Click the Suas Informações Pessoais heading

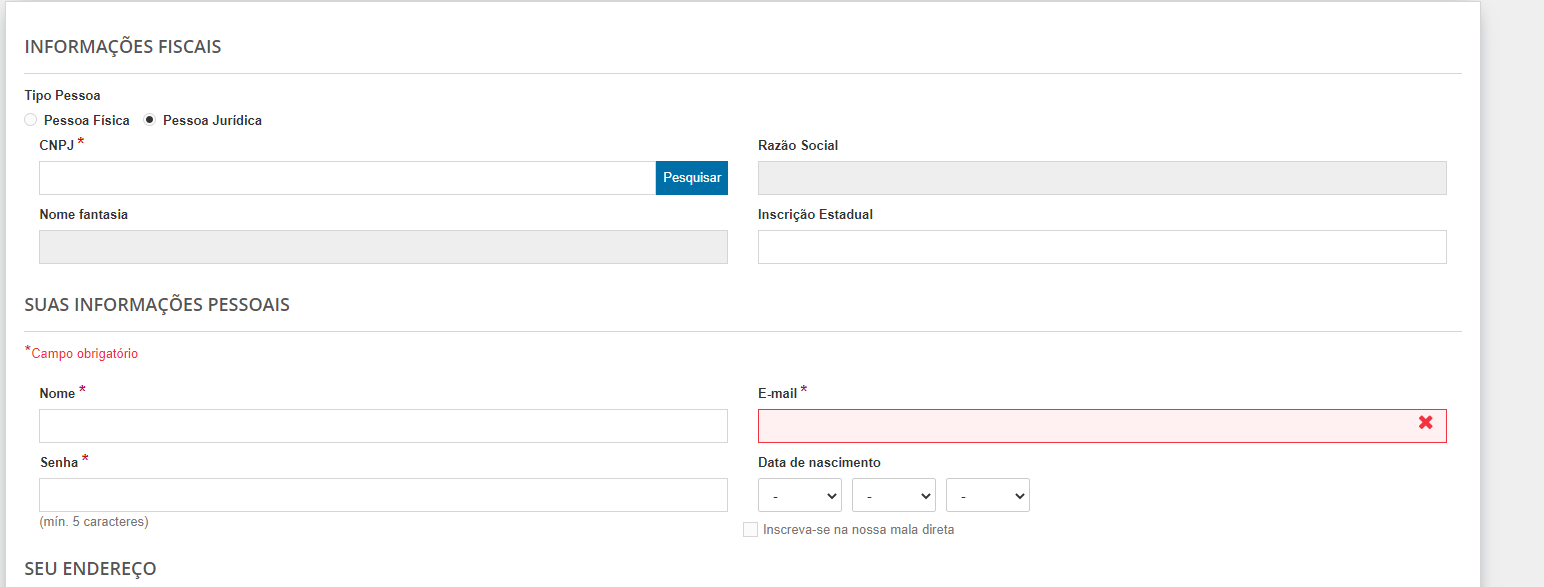click(157, 305)
